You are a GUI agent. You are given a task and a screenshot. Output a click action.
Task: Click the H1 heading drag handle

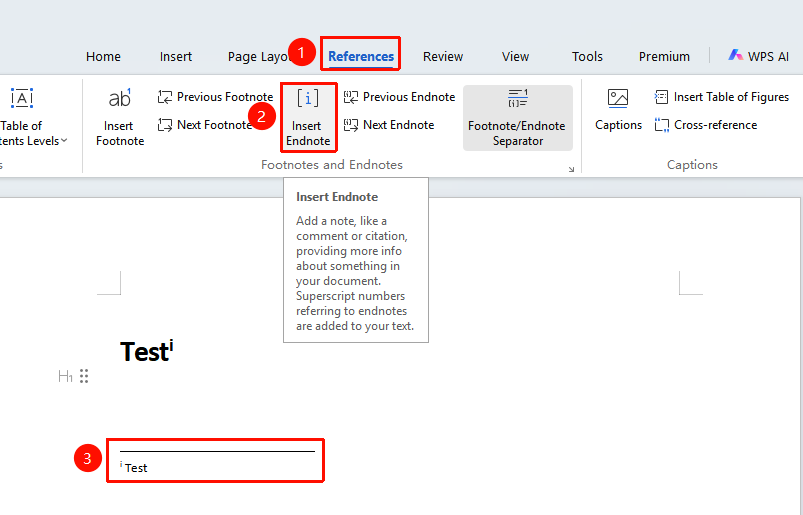(84, 376)
